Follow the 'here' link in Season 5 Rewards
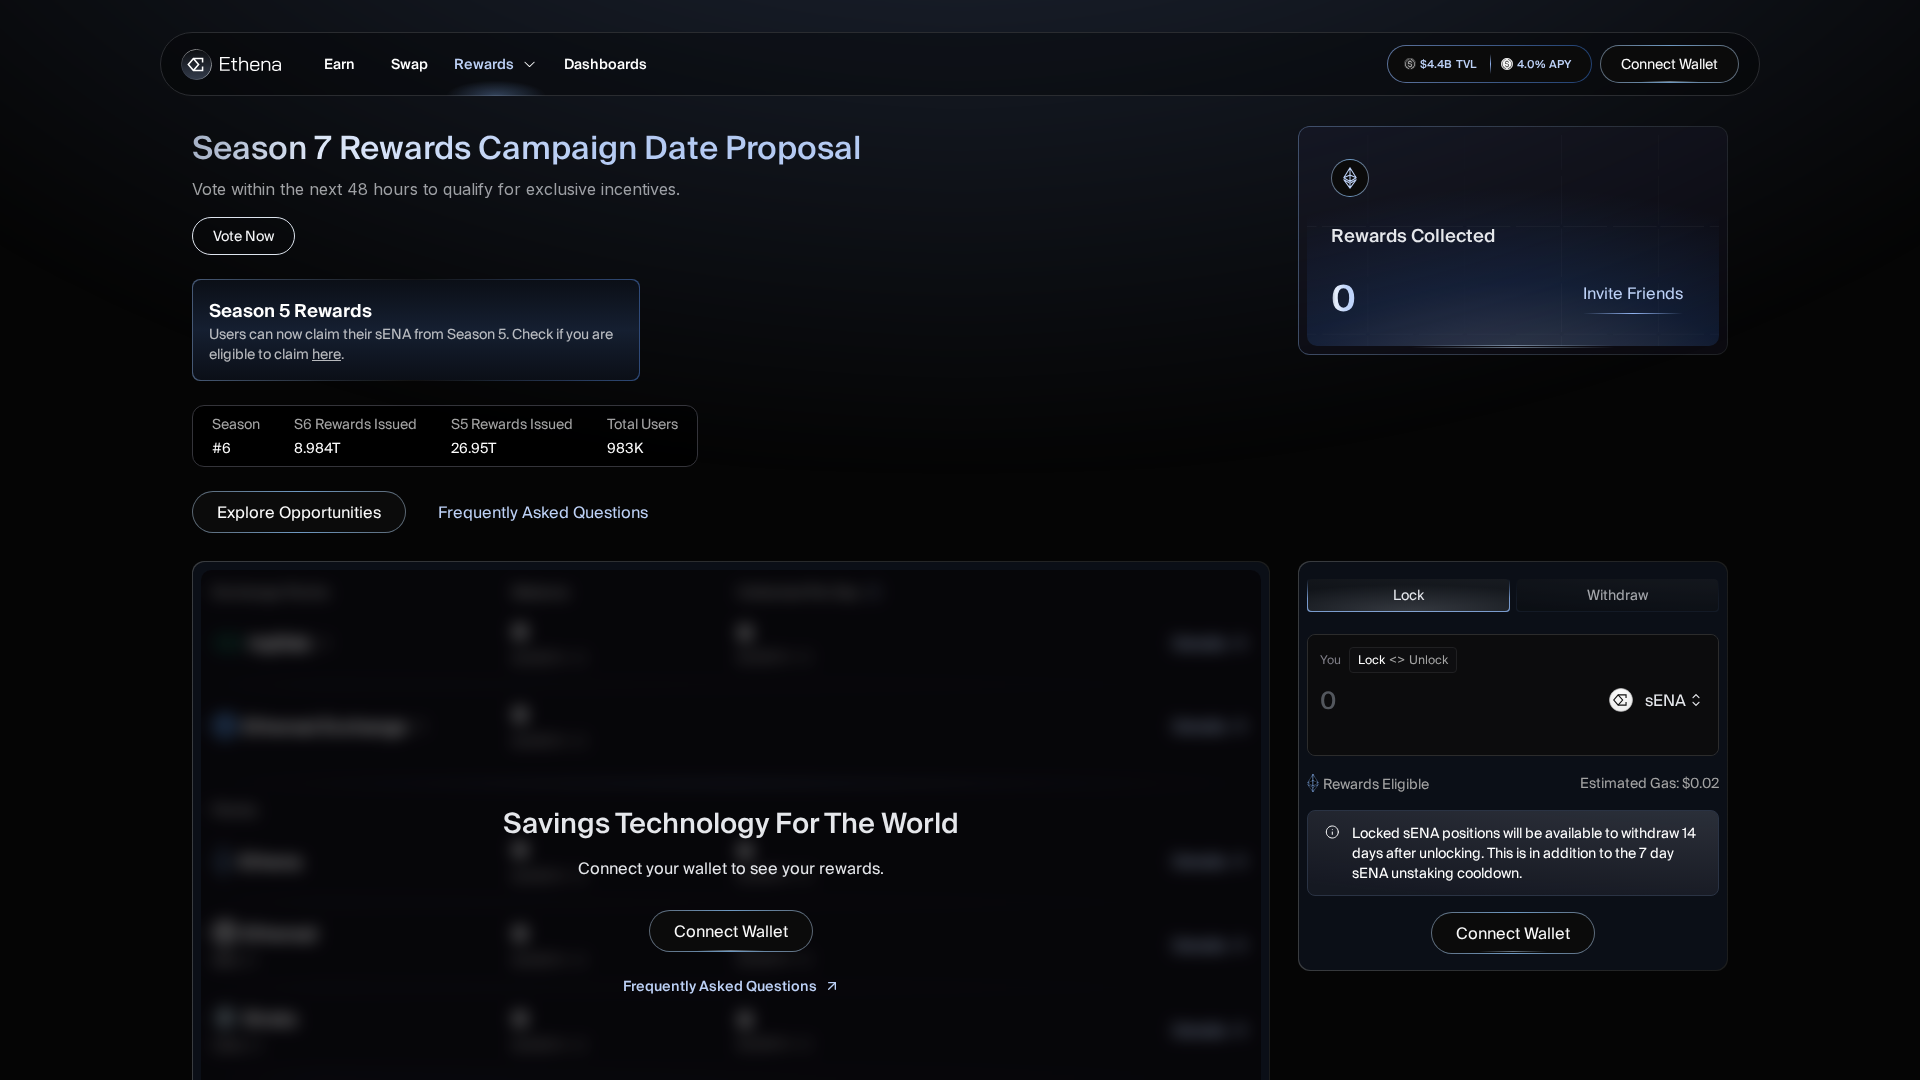This screenshot has width=1920, height=1080. tap(326, 354)
